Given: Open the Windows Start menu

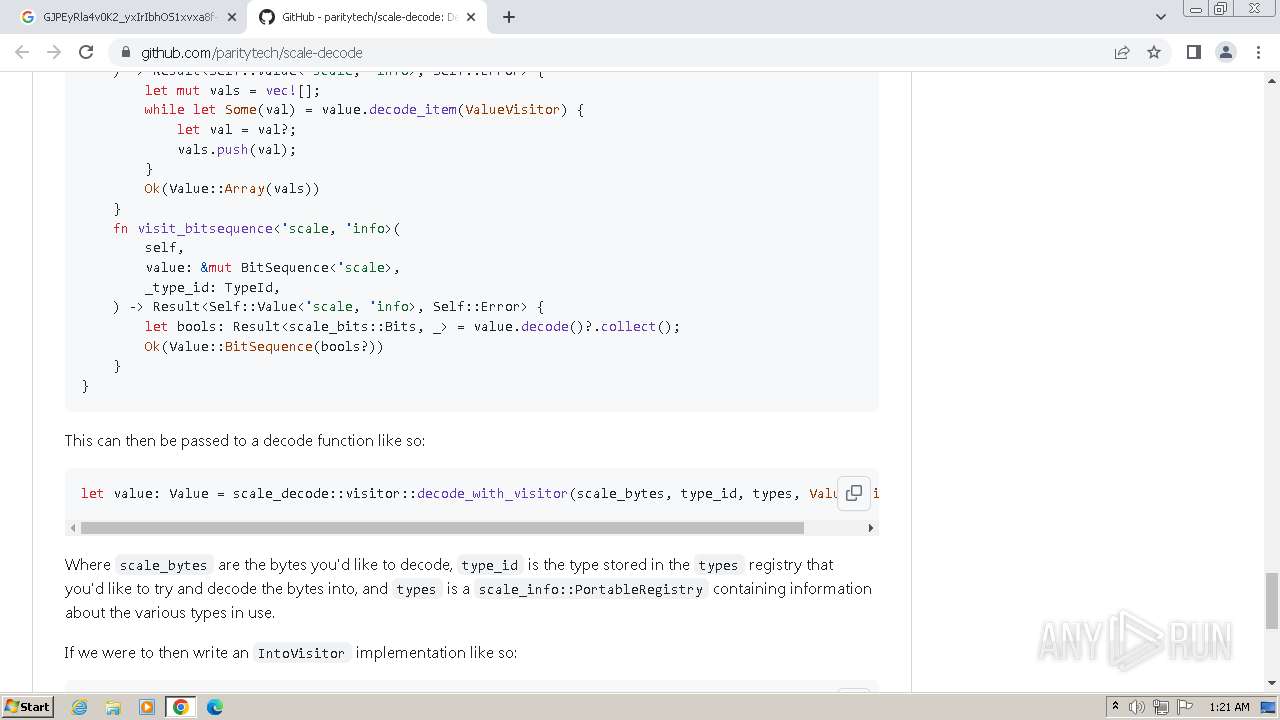Looking at the screenshot, I should coord(27,707).
